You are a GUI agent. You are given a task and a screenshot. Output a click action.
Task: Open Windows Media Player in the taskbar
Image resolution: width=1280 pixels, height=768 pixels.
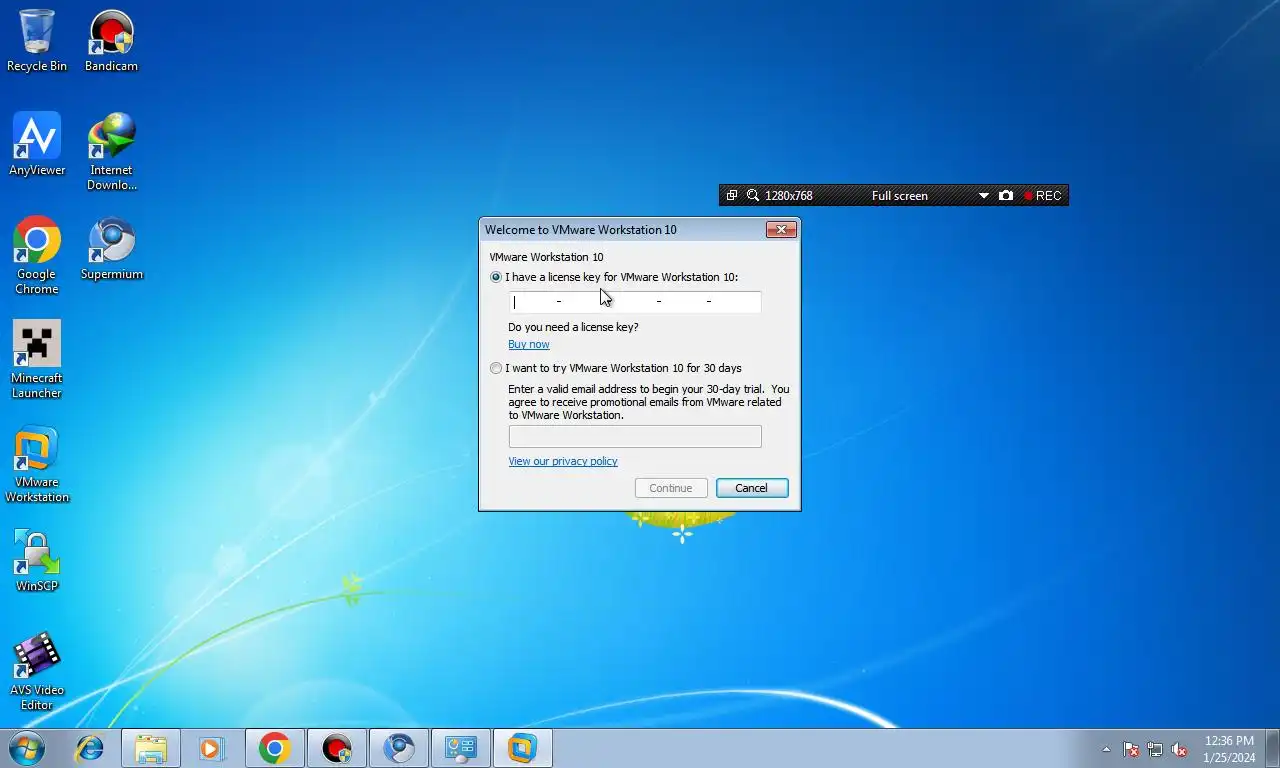click(x=212, y=748)
